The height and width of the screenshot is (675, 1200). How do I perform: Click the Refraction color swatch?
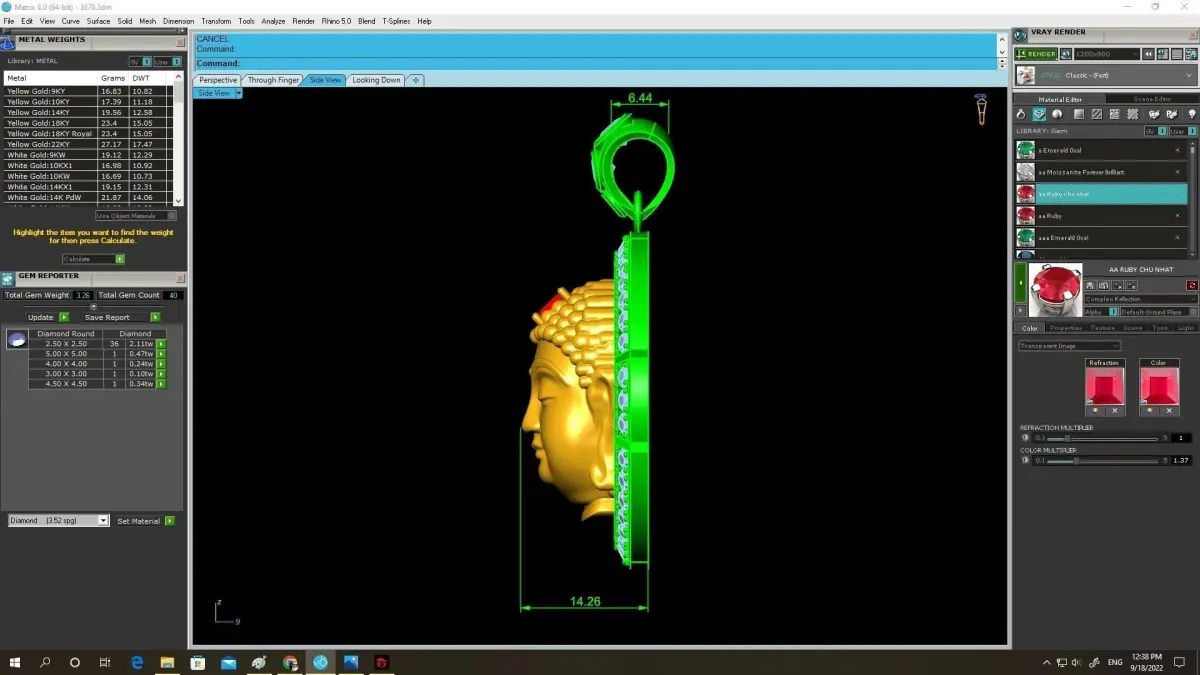[x=1105, y=386]
